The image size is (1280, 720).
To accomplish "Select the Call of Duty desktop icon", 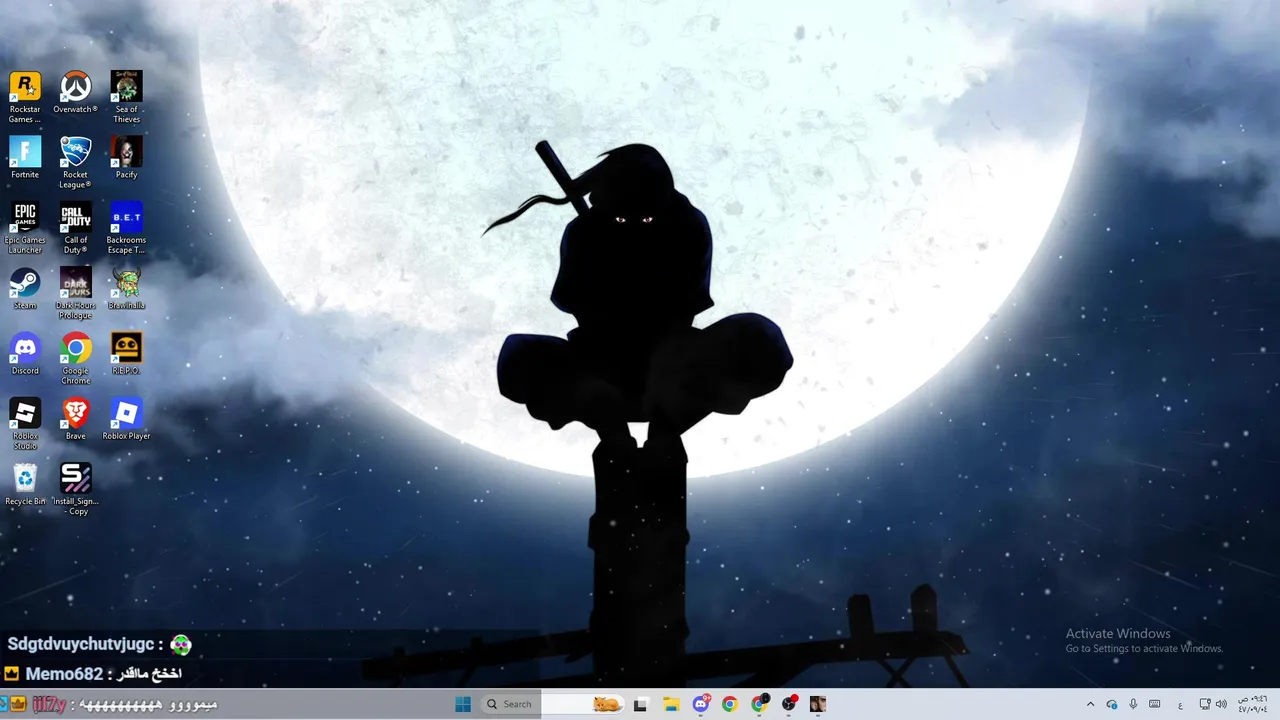I will click(75, 227).
